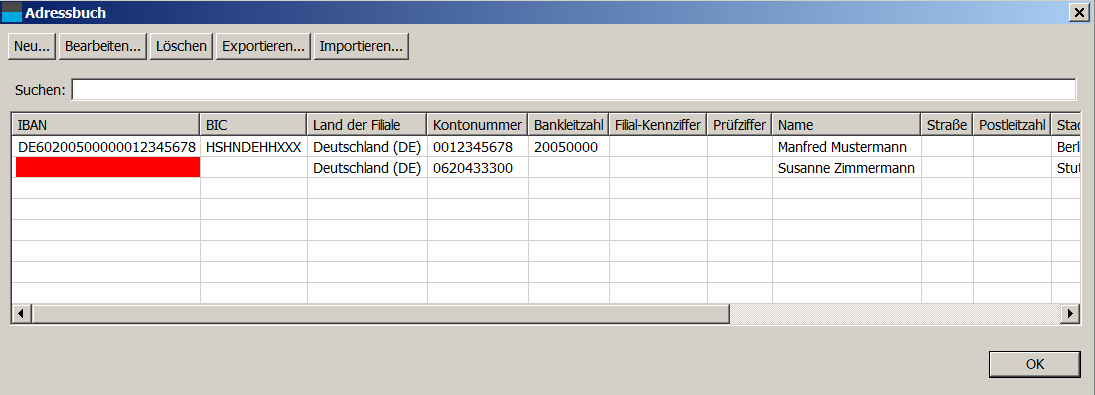Click the Importieren... button
The width and height of the screenshot is (1095, 395).
click(x=361, y=47)
